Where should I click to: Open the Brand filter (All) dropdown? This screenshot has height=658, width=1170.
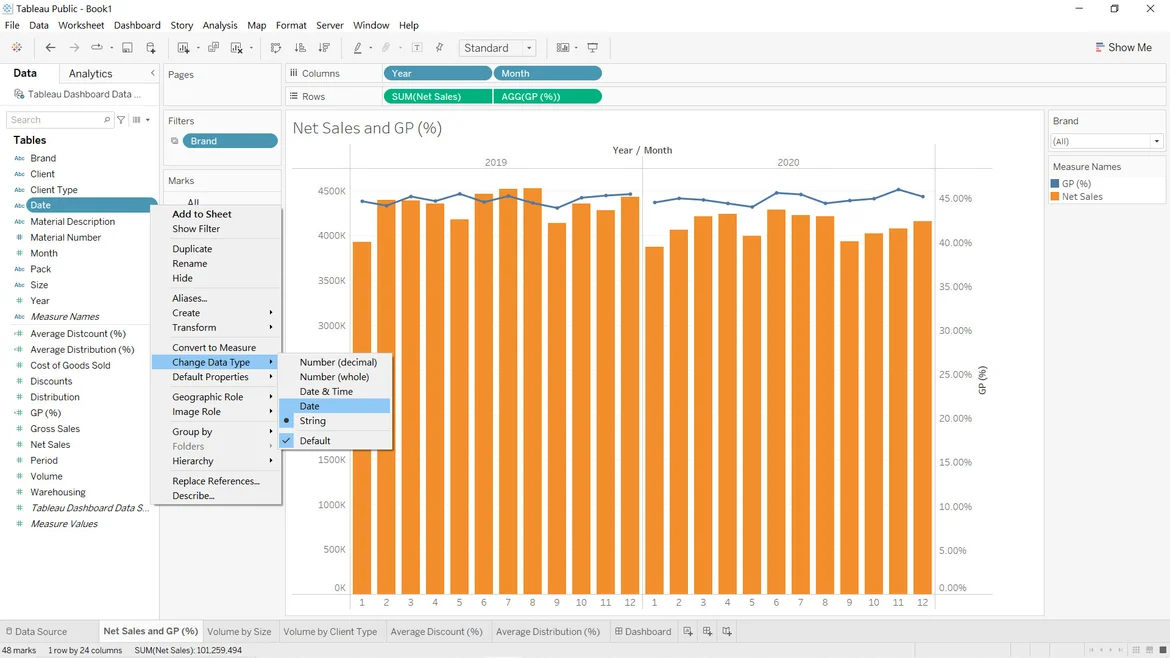coord(1105,142)
